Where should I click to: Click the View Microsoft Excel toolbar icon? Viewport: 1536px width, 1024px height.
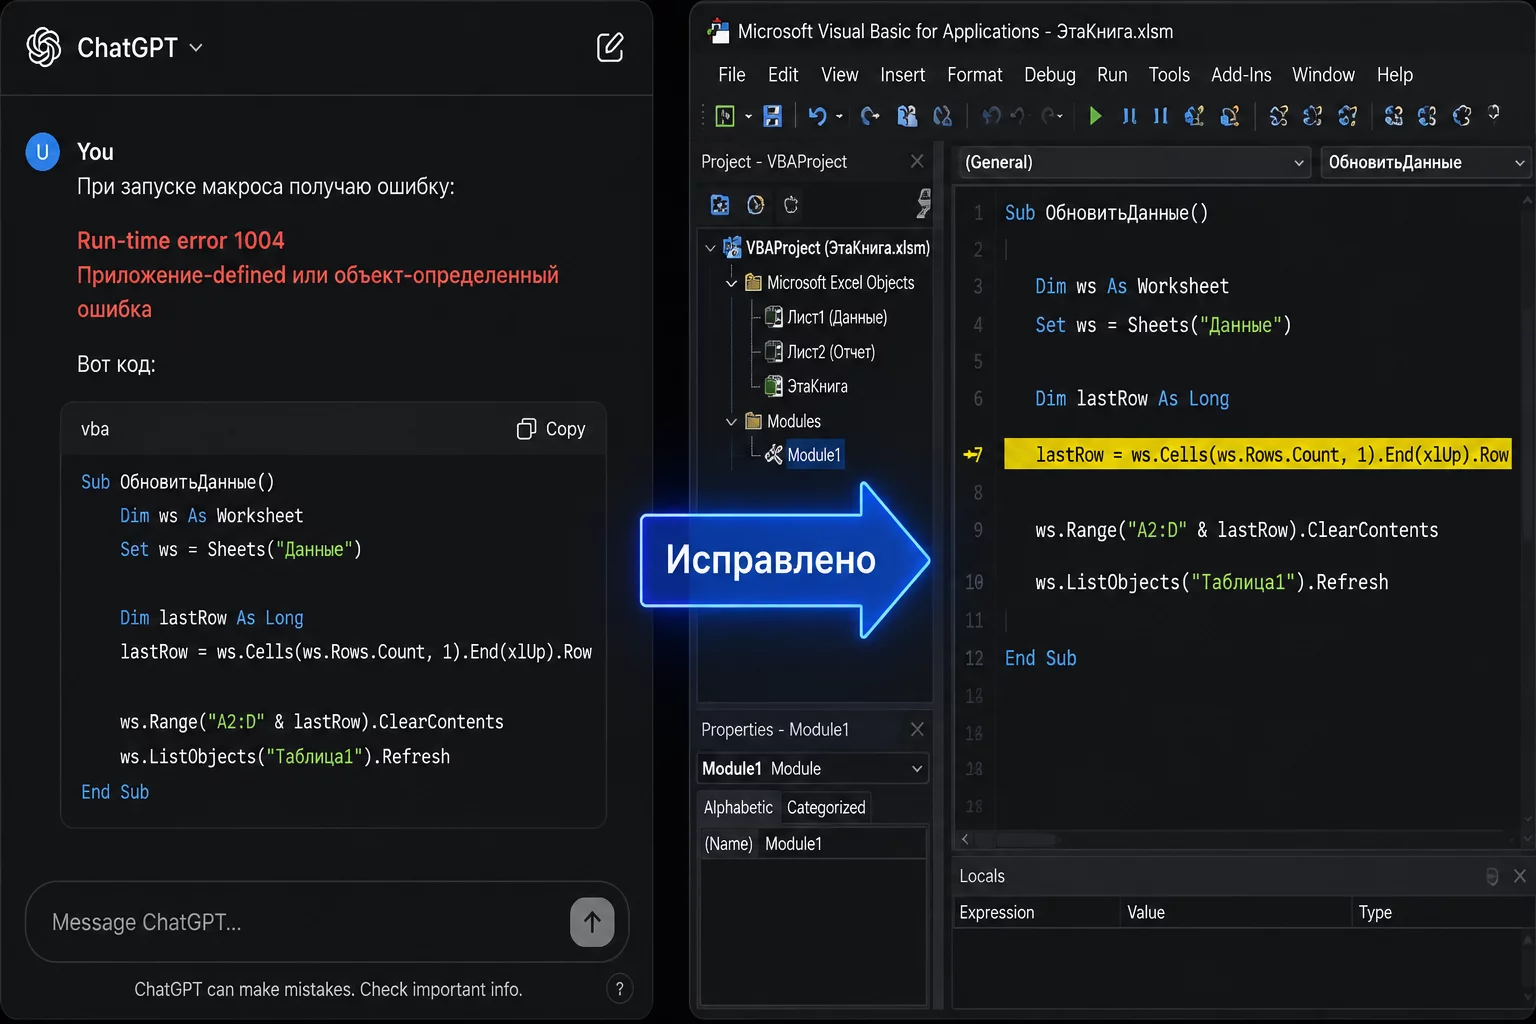click(x=725, y=116)
